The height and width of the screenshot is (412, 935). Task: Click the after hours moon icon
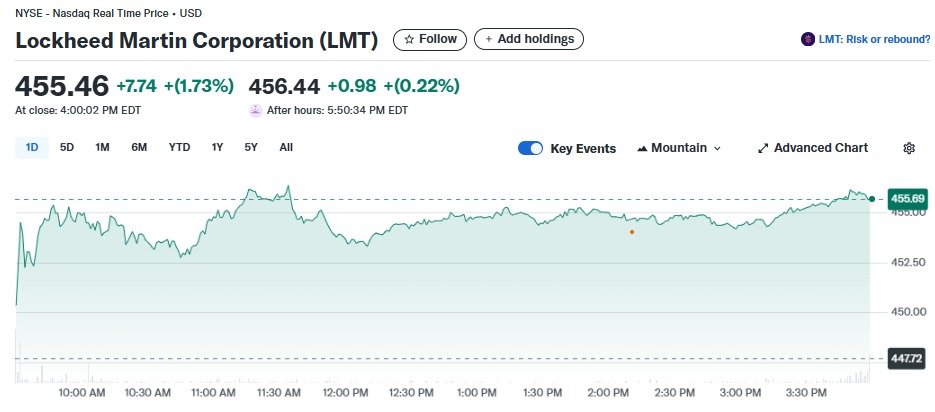coord(256,110)
